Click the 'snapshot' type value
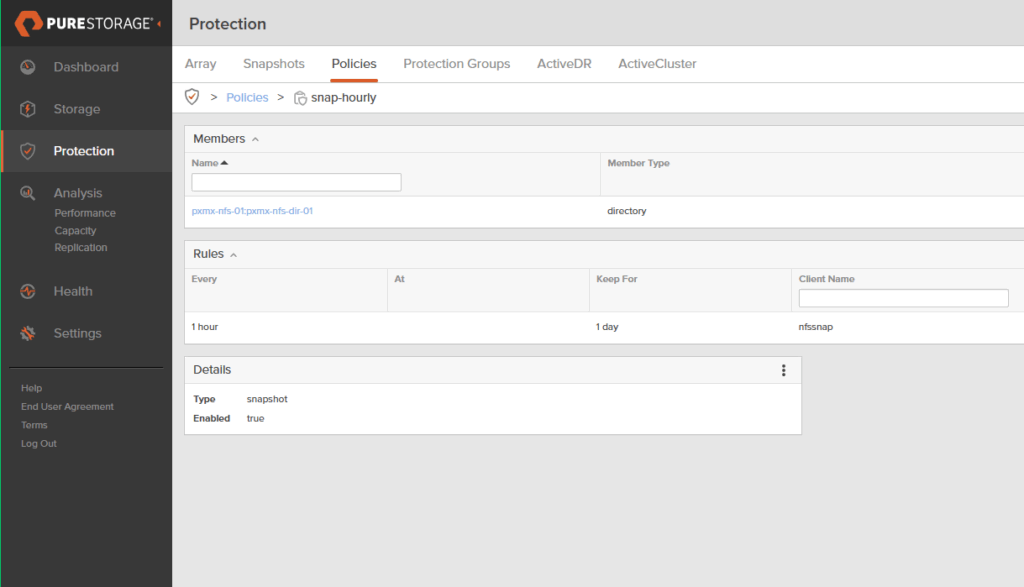 pos(267,399)
